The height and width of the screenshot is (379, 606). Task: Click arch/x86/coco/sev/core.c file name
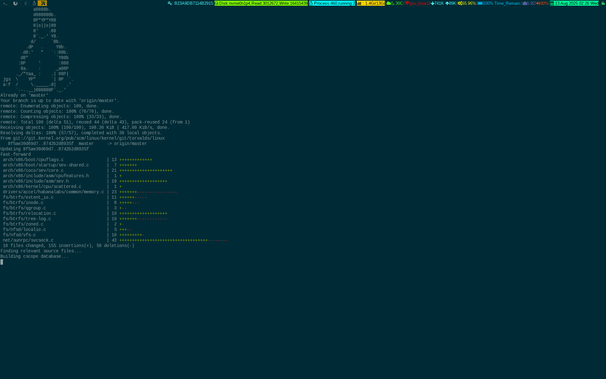click(33, 170)
